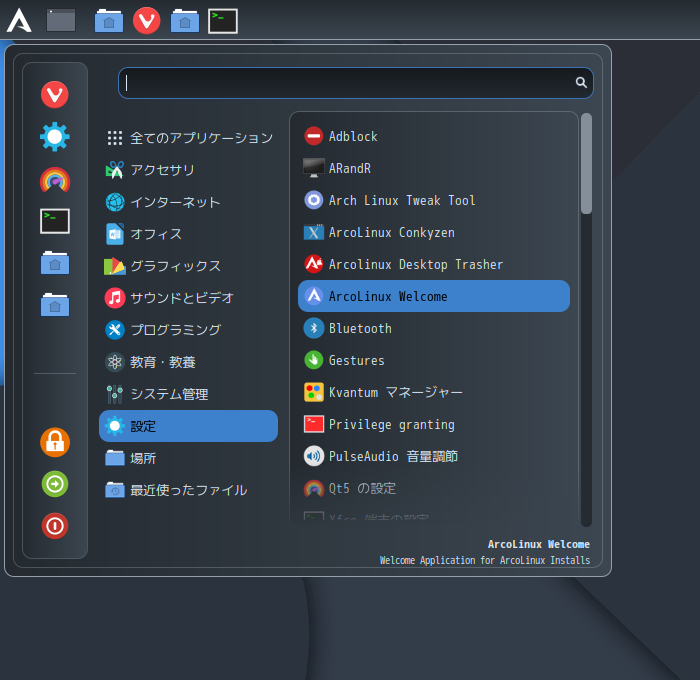This screenshot has width=700, height=680.
Task: Open the first home folder in the top panel
Action: (x=109, y=21)
